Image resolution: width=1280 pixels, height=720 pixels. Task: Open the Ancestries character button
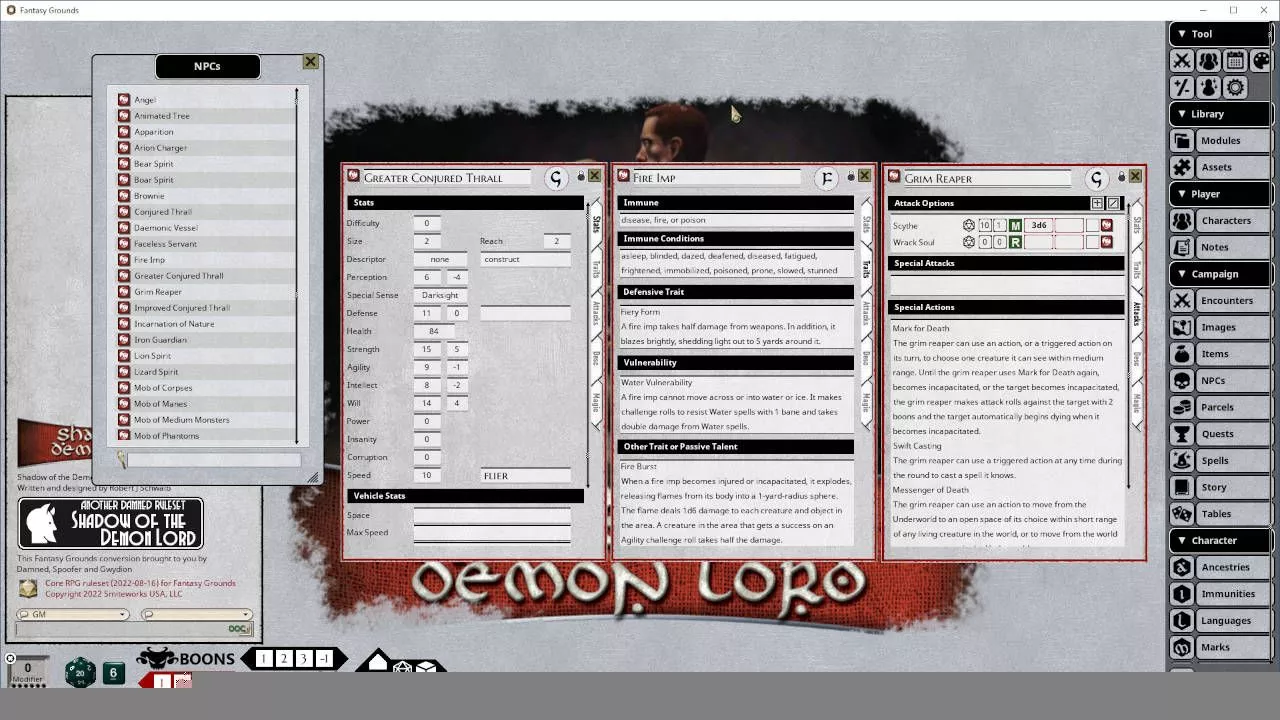point(1220,567)
